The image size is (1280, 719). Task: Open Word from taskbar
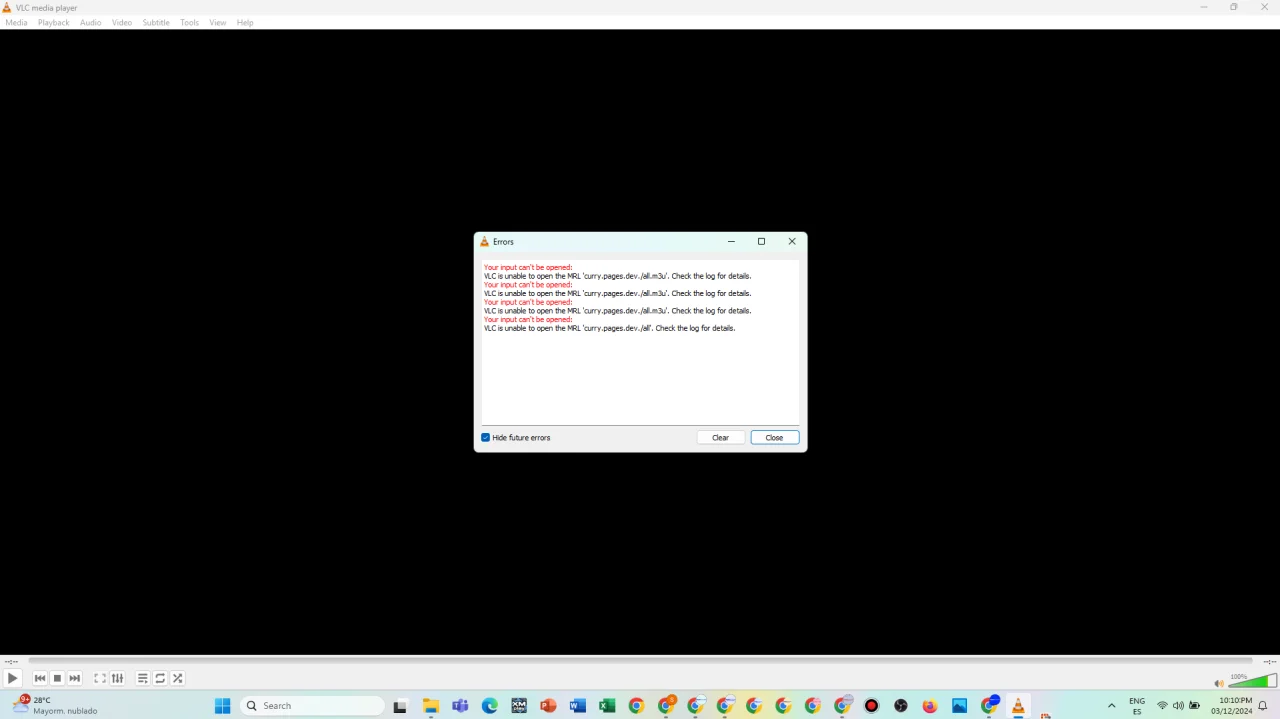[578, 706]
